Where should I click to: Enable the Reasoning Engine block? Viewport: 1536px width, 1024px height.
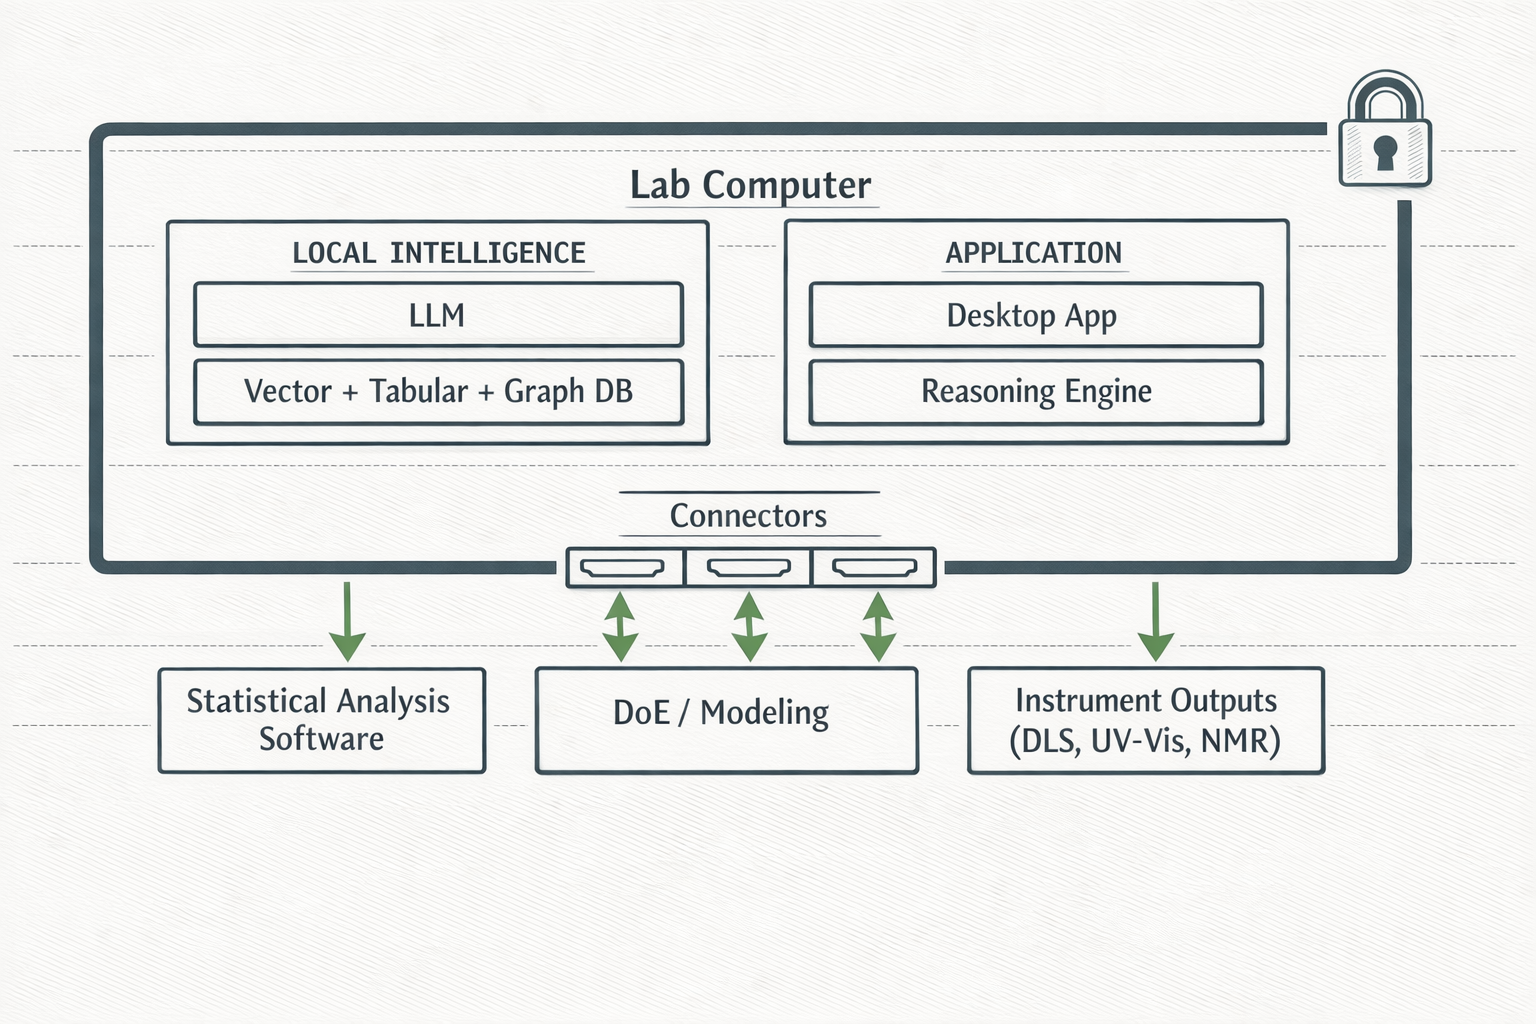1037,391
